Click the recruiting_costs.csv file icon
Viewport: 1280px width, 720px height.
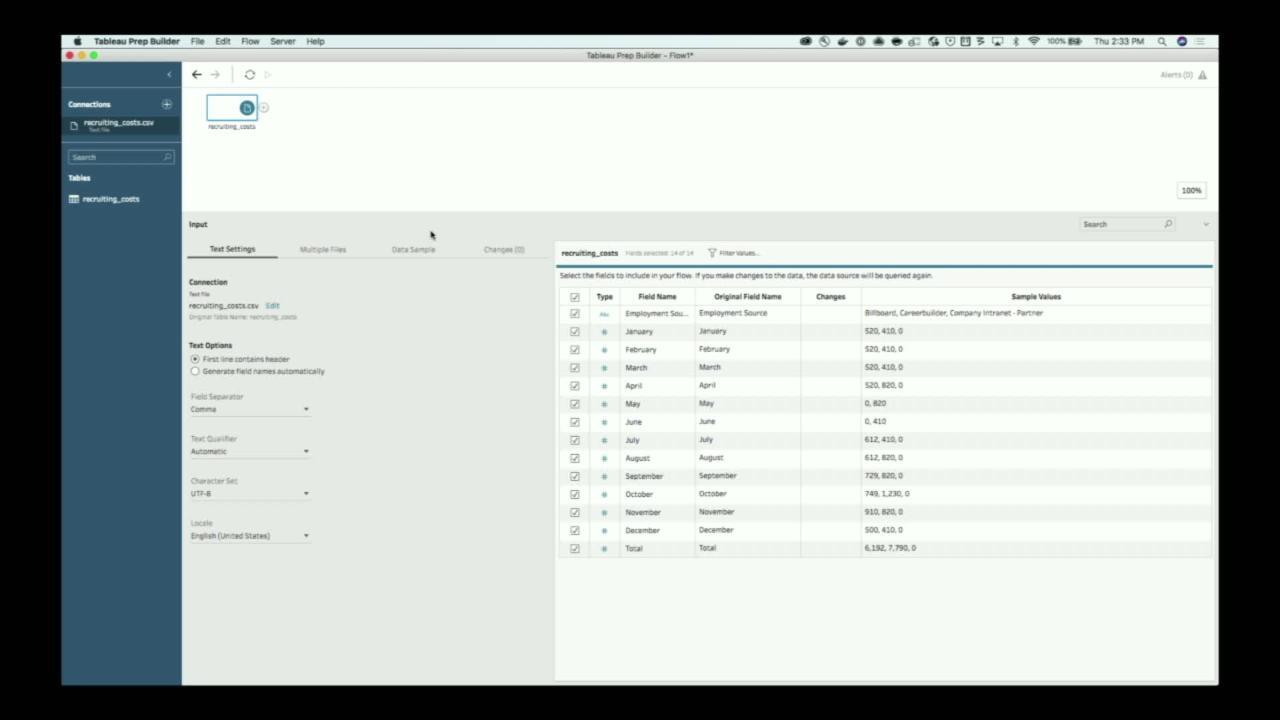click(74, 125)
